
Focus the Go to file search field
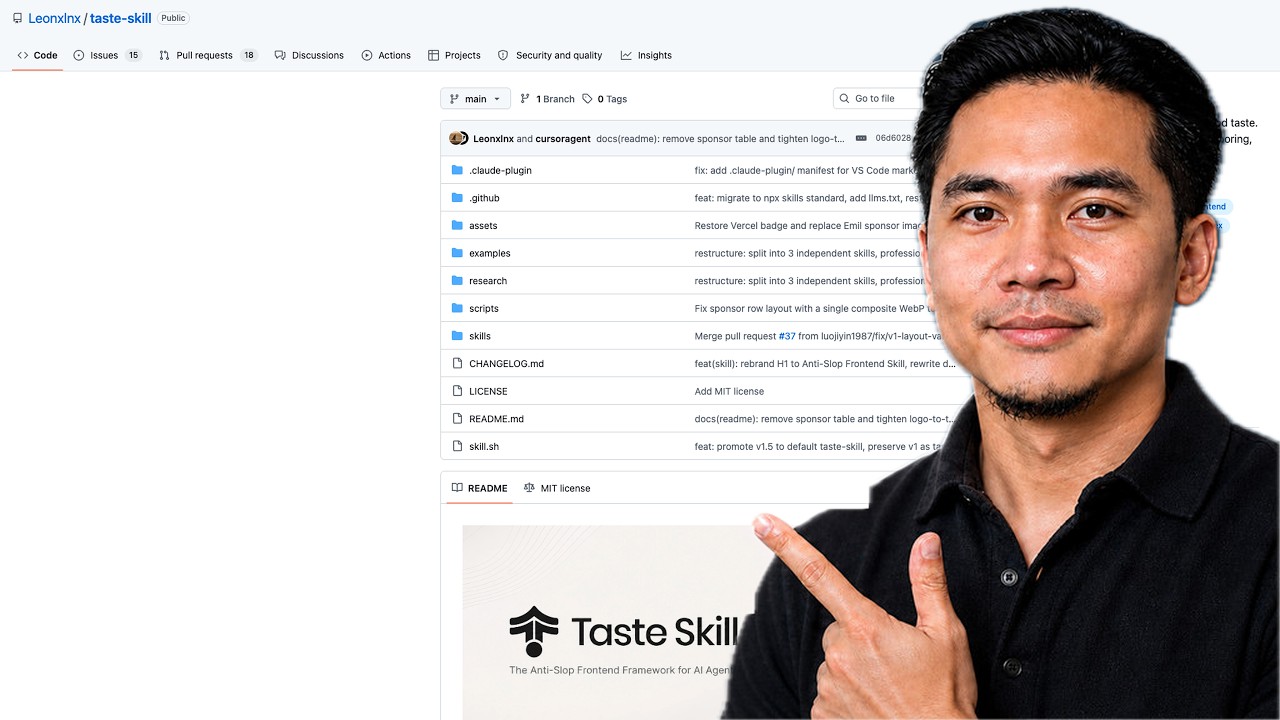[876, 99]
